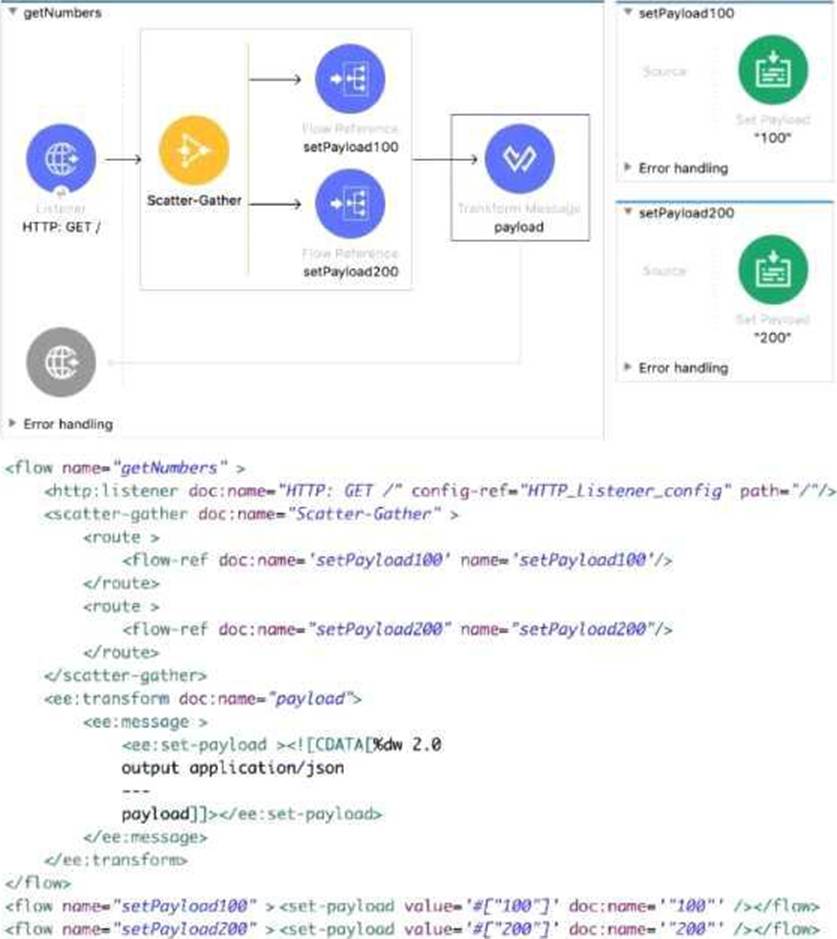Collapse the setPayload200 flow panel
This screenshot has width=837, height=939.
pos(627,213)
